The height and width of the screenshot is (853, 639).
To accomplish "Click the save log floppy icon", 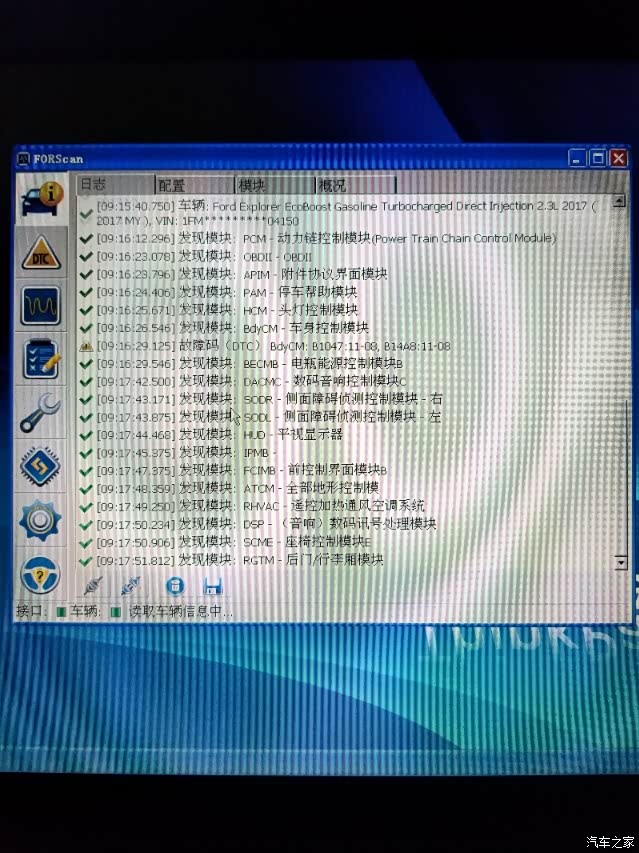I will (212, 586).
